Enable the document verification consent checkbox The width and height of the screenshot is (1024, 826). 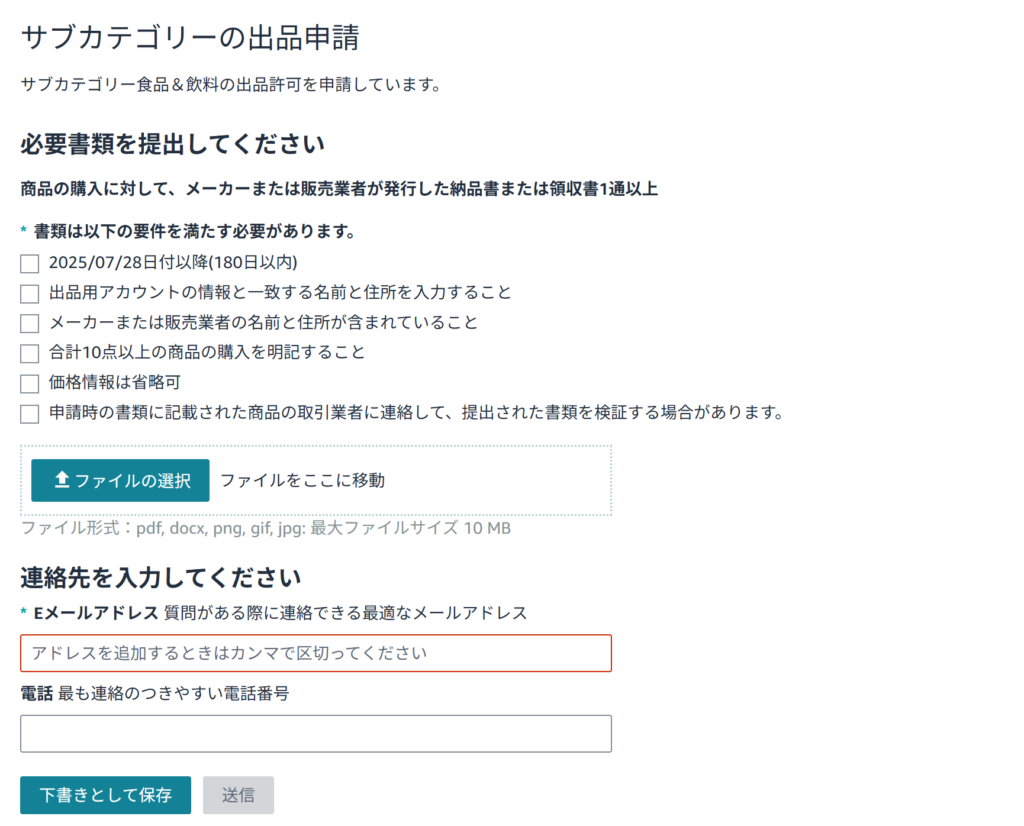[29, 413]
